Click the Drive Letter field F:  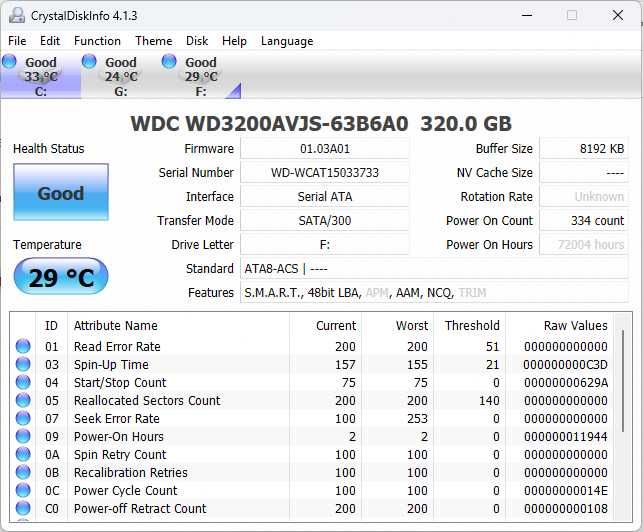(x=324, y=245)
